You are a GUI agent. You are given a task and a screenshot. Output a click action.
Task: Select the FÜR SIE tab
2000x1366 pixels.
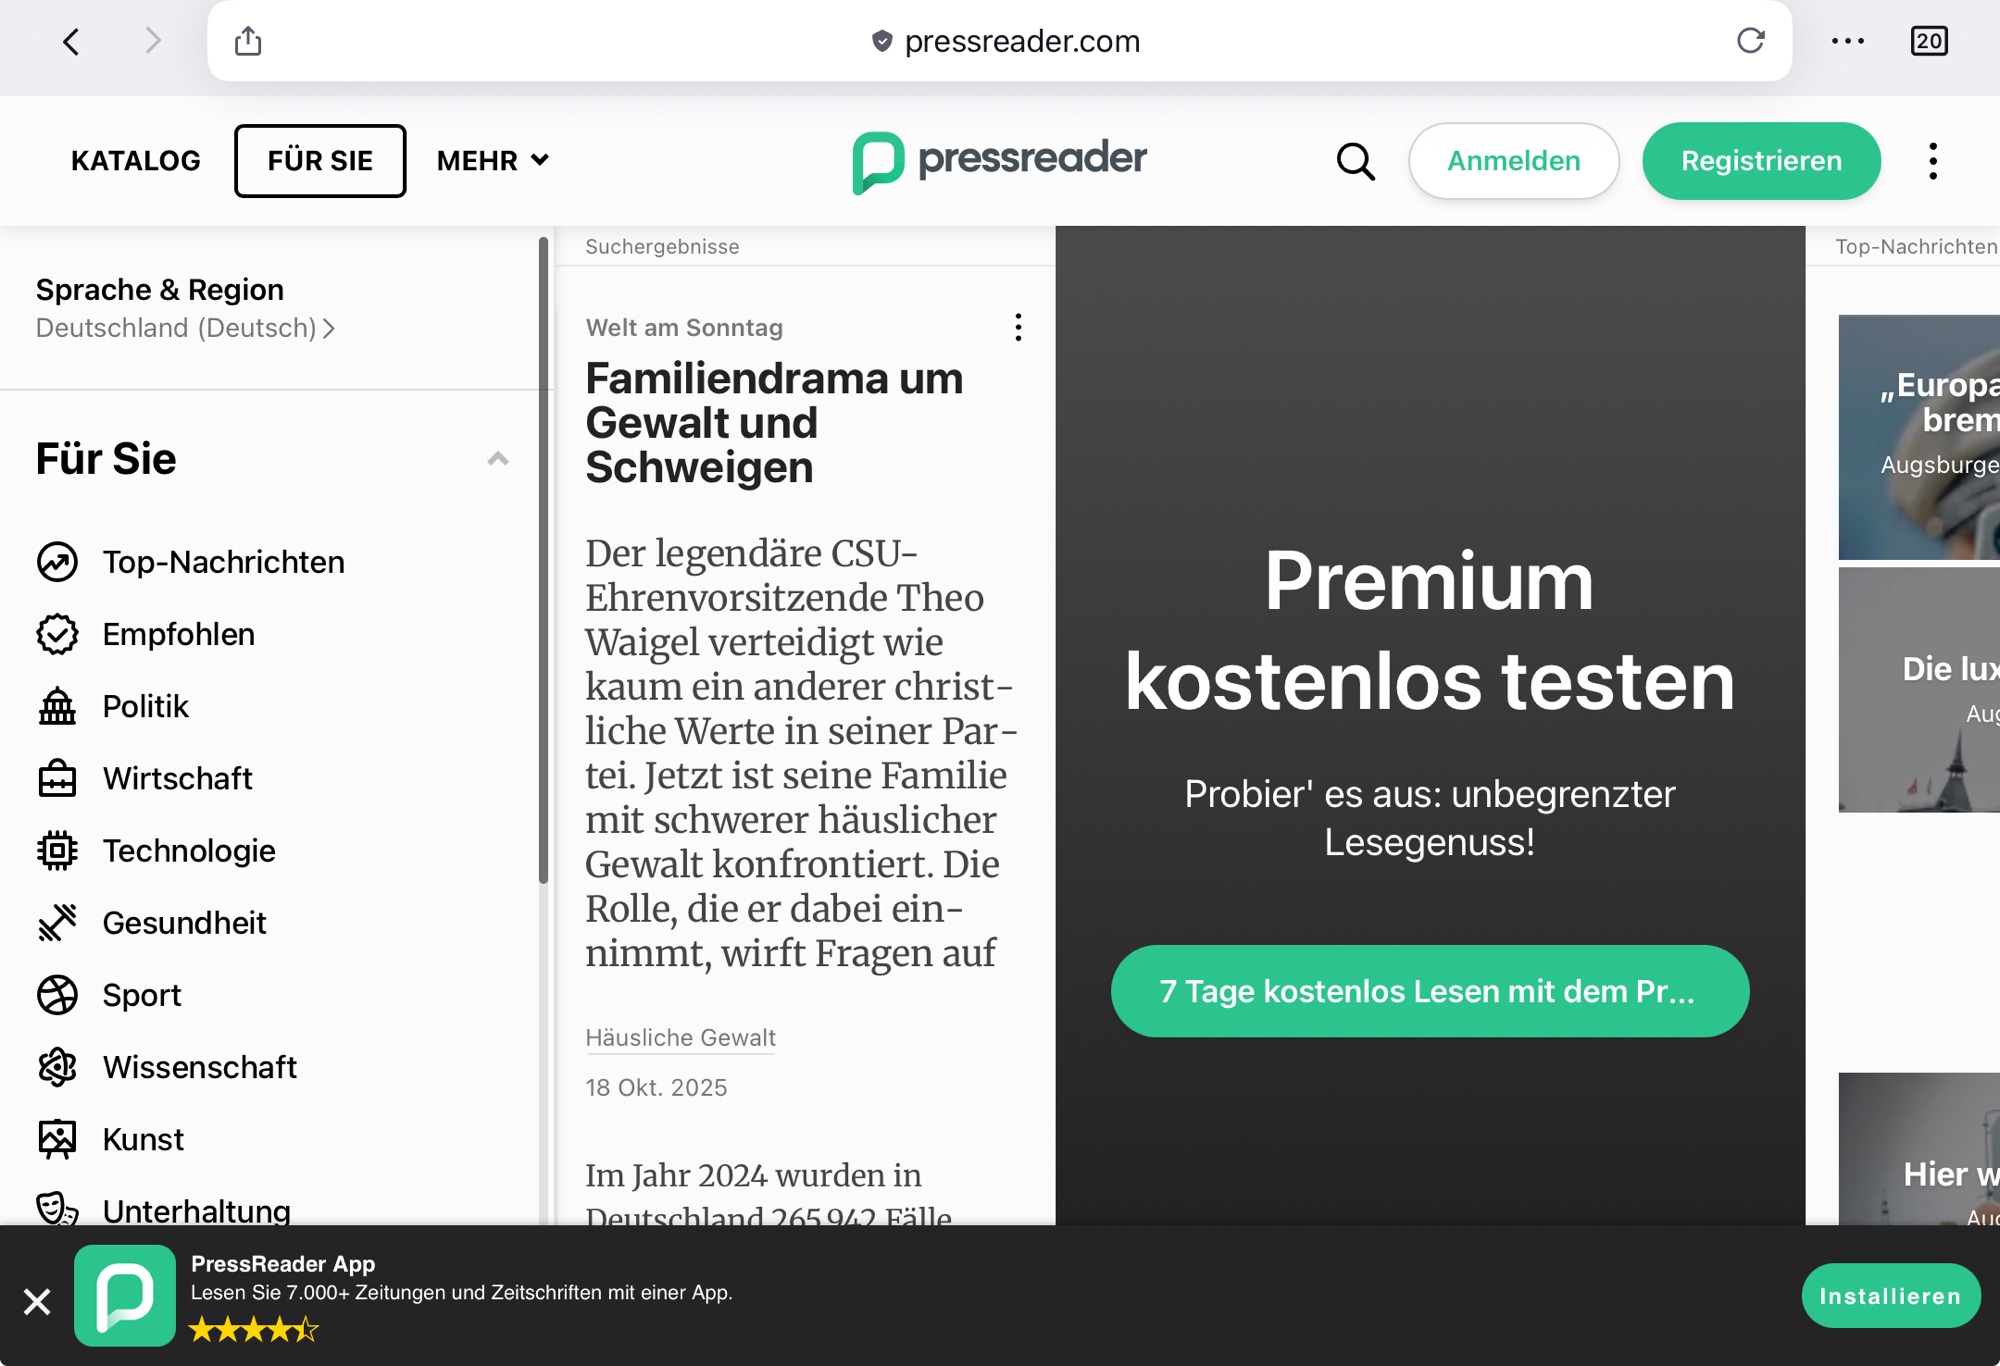click(320, 161)
